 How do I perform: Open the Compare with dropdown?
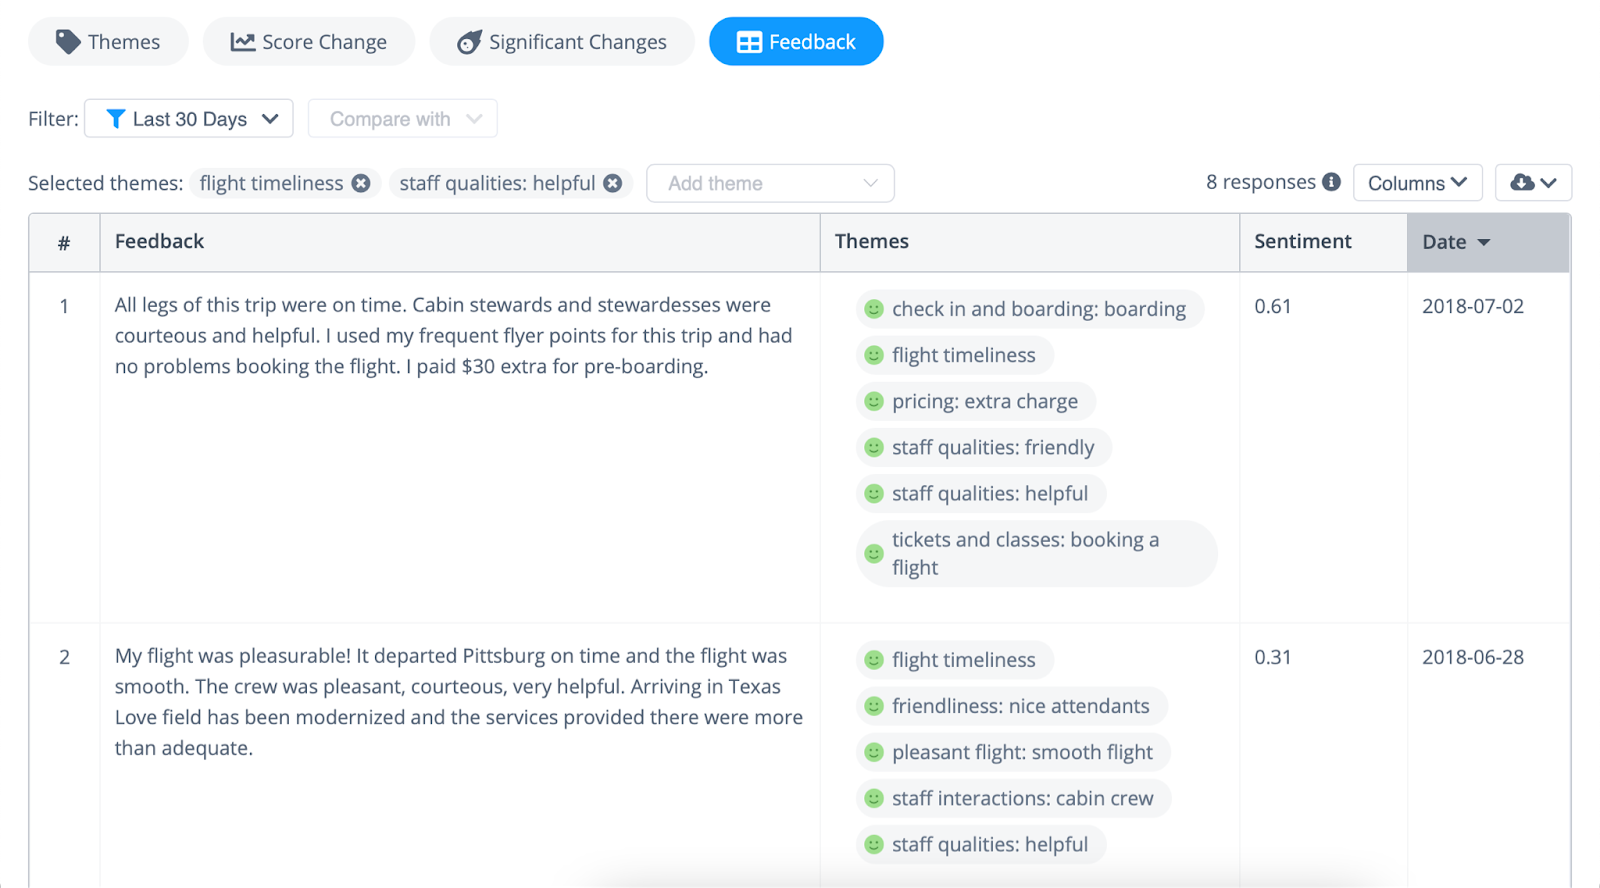(x=403, y=118)
